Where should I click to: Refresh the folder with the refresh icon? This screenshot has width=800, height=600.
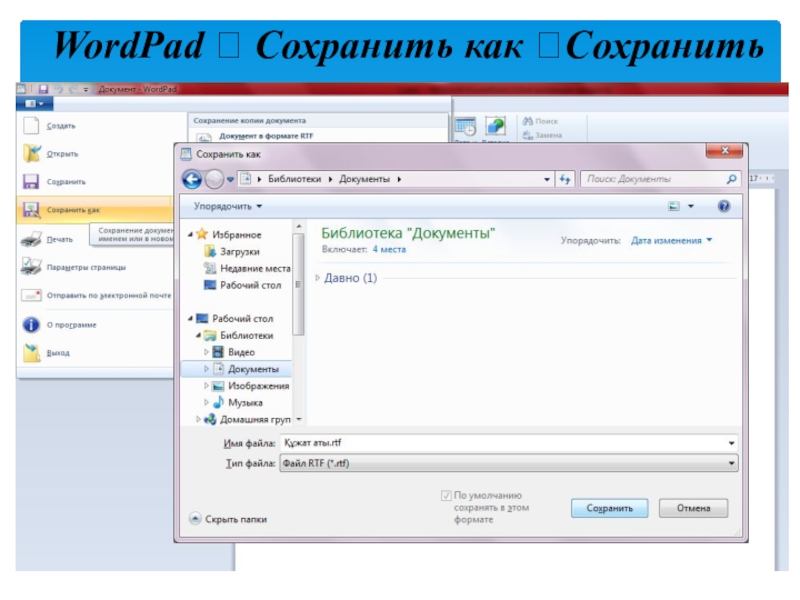pyautogui.click(x=565, y=179)
